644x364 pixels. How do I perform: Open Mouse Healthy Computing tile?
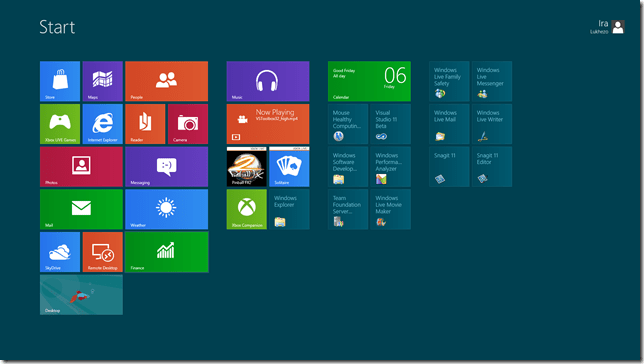point(348,124)
